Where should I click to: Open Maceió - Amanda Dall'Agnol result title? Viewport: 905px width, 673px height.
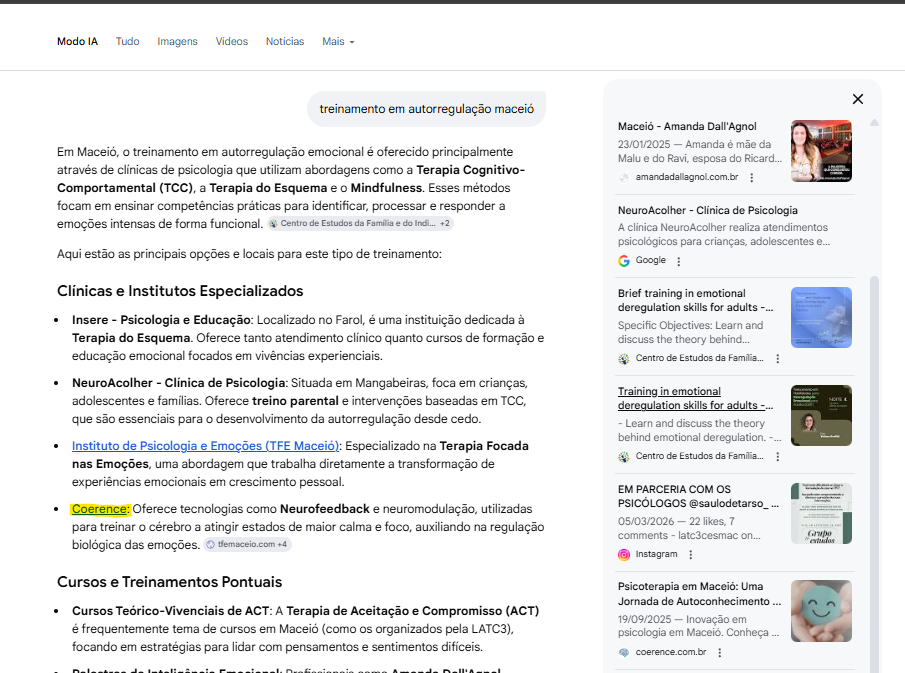point(687,126)
